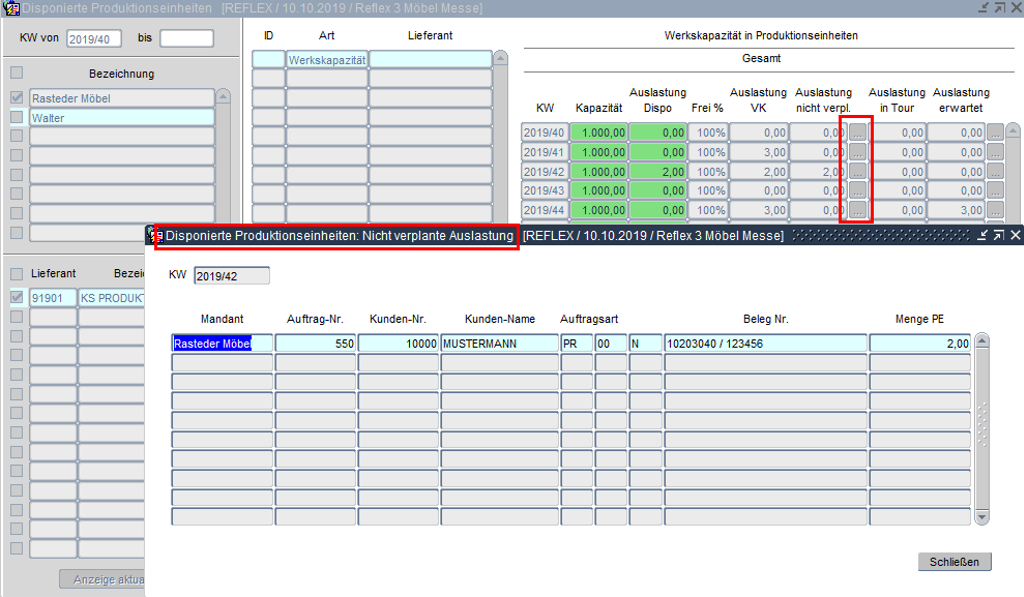Click the Schließen button

click(954, 561)
